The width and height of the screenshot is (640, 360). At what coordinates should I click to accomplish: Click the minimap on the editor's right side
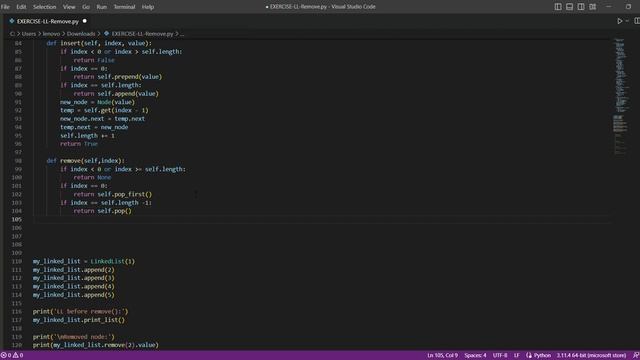click(x=620, y=96)
